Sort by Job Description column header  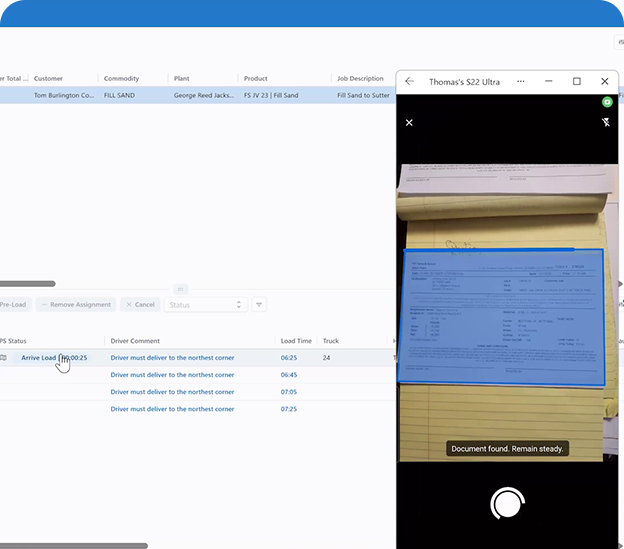click(x=360, y=78)
